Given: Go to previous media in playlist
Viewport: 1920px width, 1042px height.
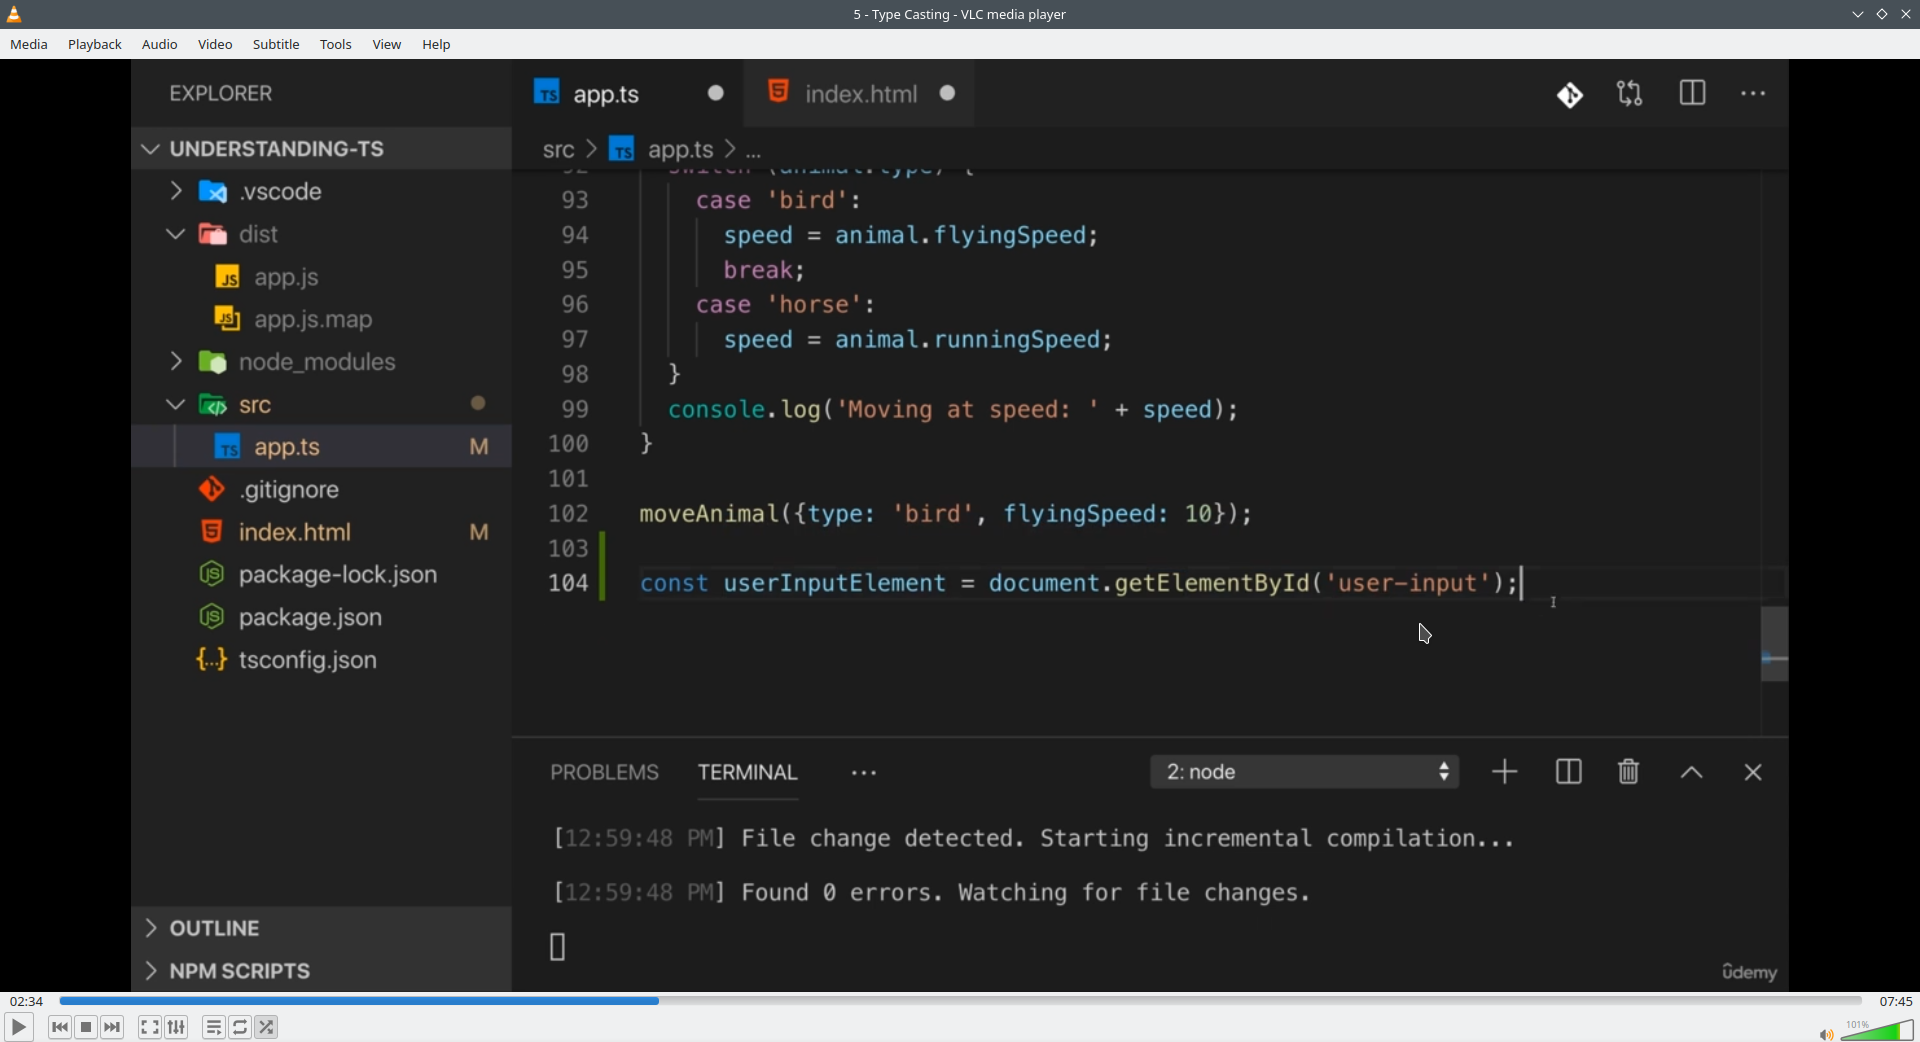Looking at the screenshot, I should [60, 1027].
